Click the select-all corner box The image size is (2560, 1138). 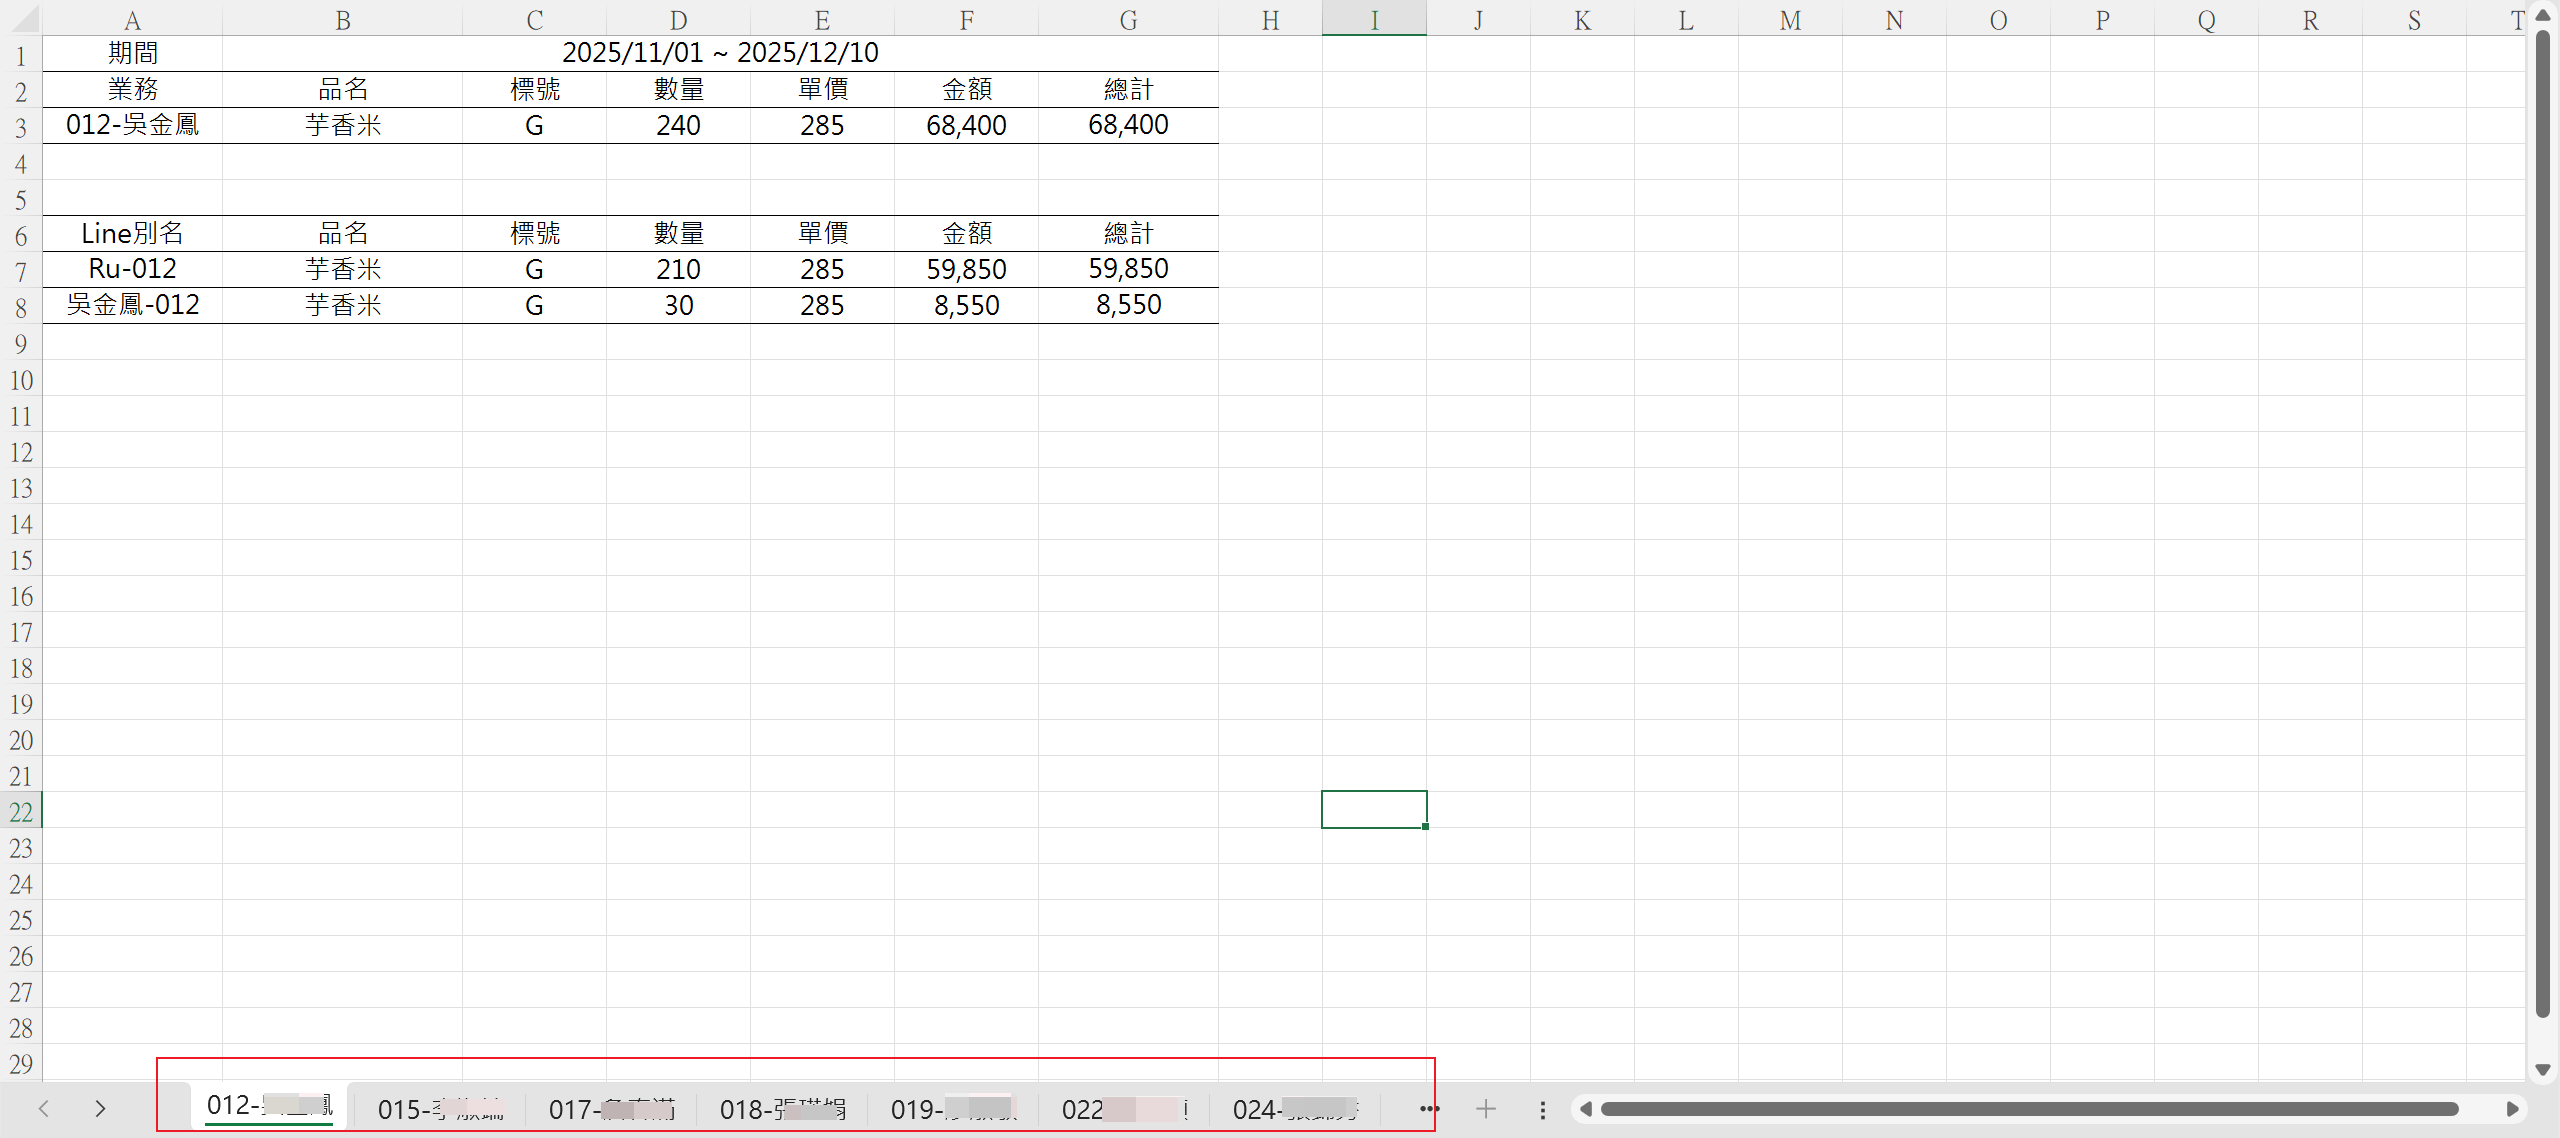click(21, 18)
